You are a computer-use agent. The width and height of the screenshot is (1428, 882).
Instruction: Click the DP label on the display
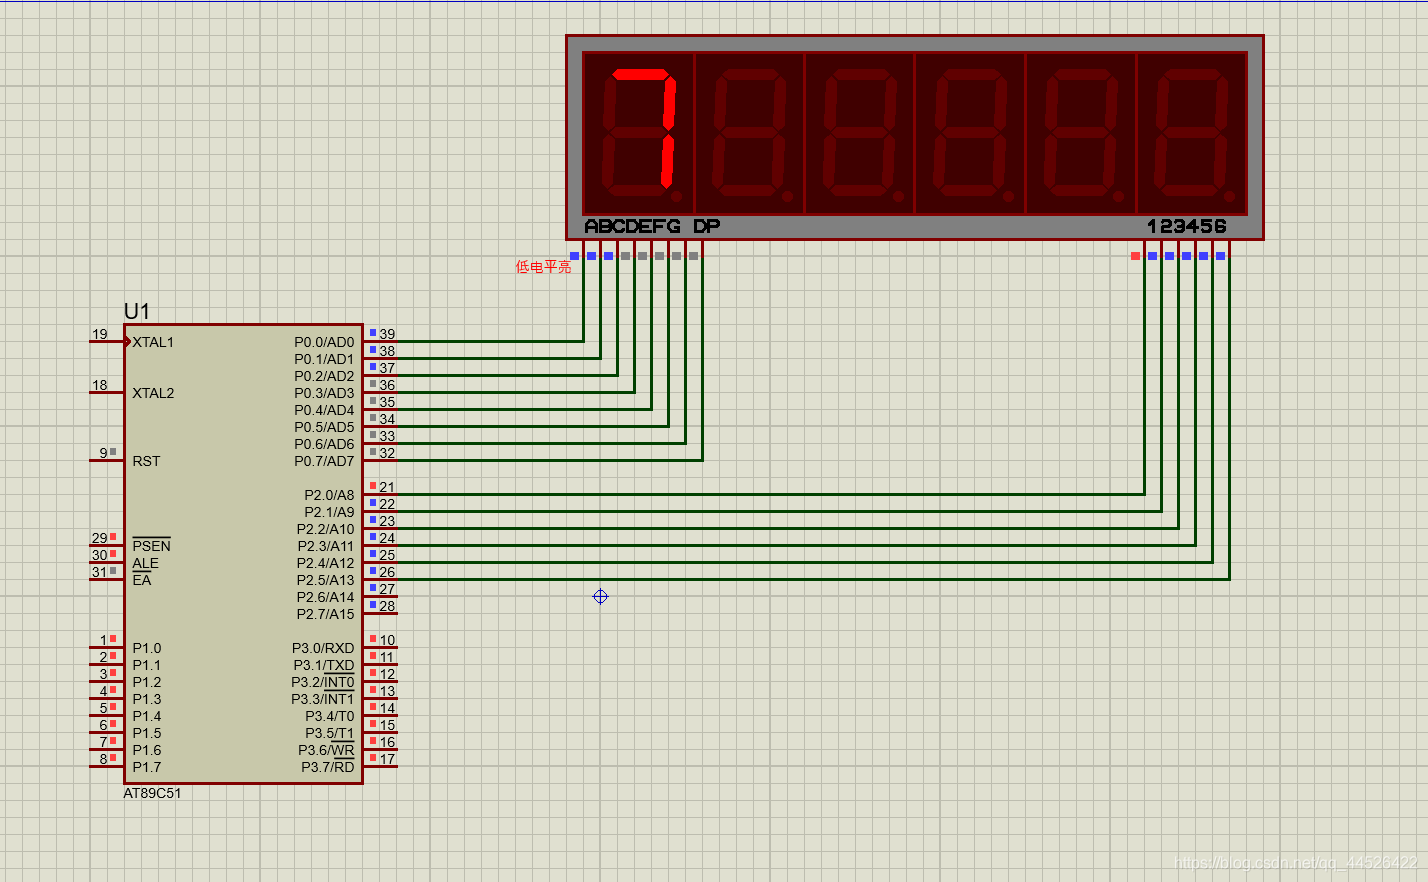(x=706, y=226)
